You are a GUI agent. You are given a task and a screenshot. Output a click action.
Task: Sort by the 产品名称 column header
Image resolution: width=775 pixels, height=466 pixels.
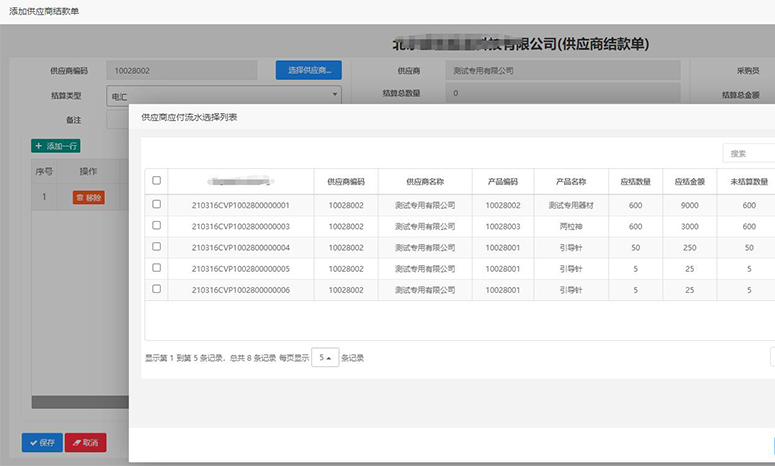click(570, 181)
